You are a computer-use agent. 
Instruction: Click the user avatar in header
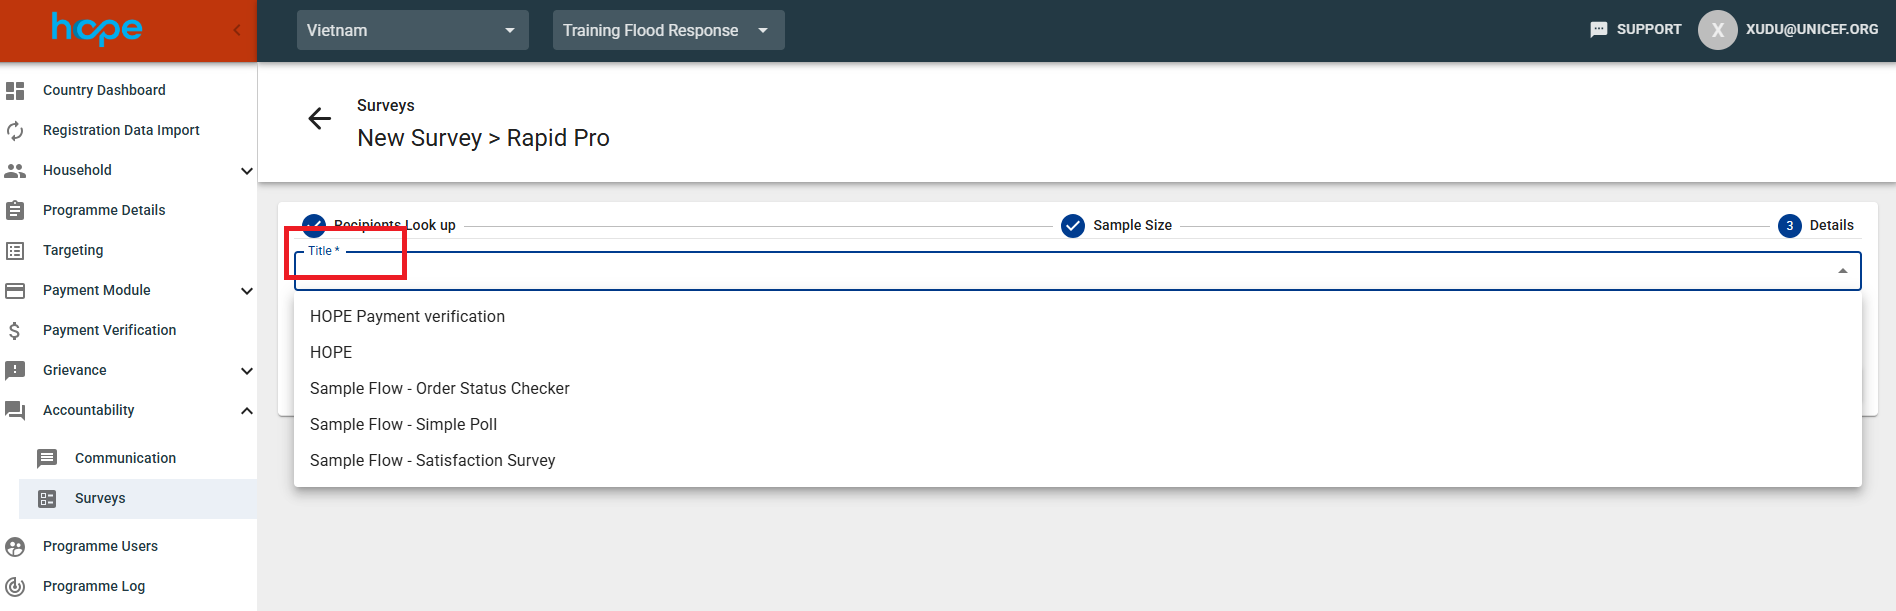(1717, 30)
